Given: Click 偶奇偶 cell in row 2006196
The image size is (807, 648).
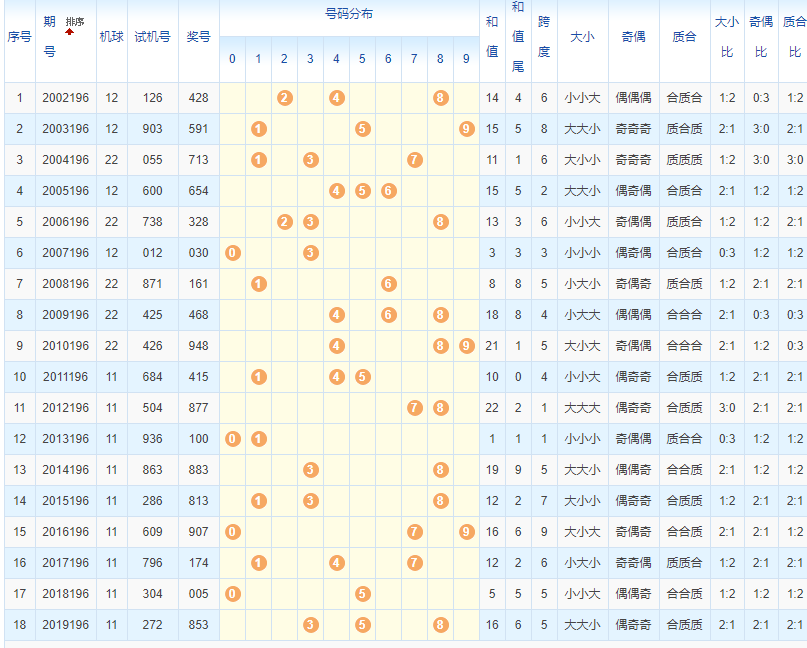Looking at the screenshot, I should [x=633, y=222].
